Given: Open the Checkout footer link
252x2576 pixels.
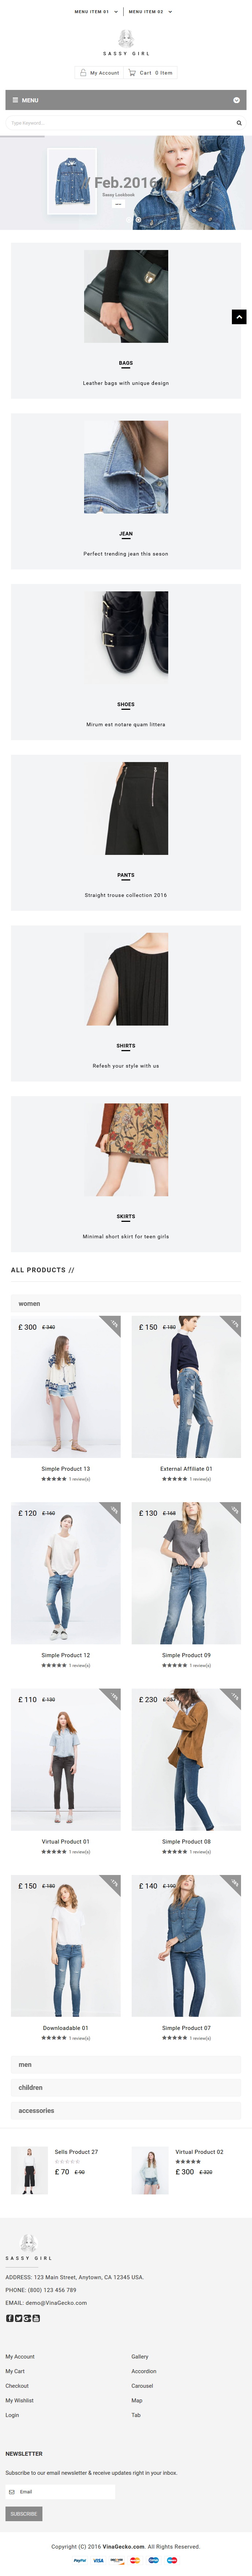Looking at the screenshot, I should tap(17, 2385).
